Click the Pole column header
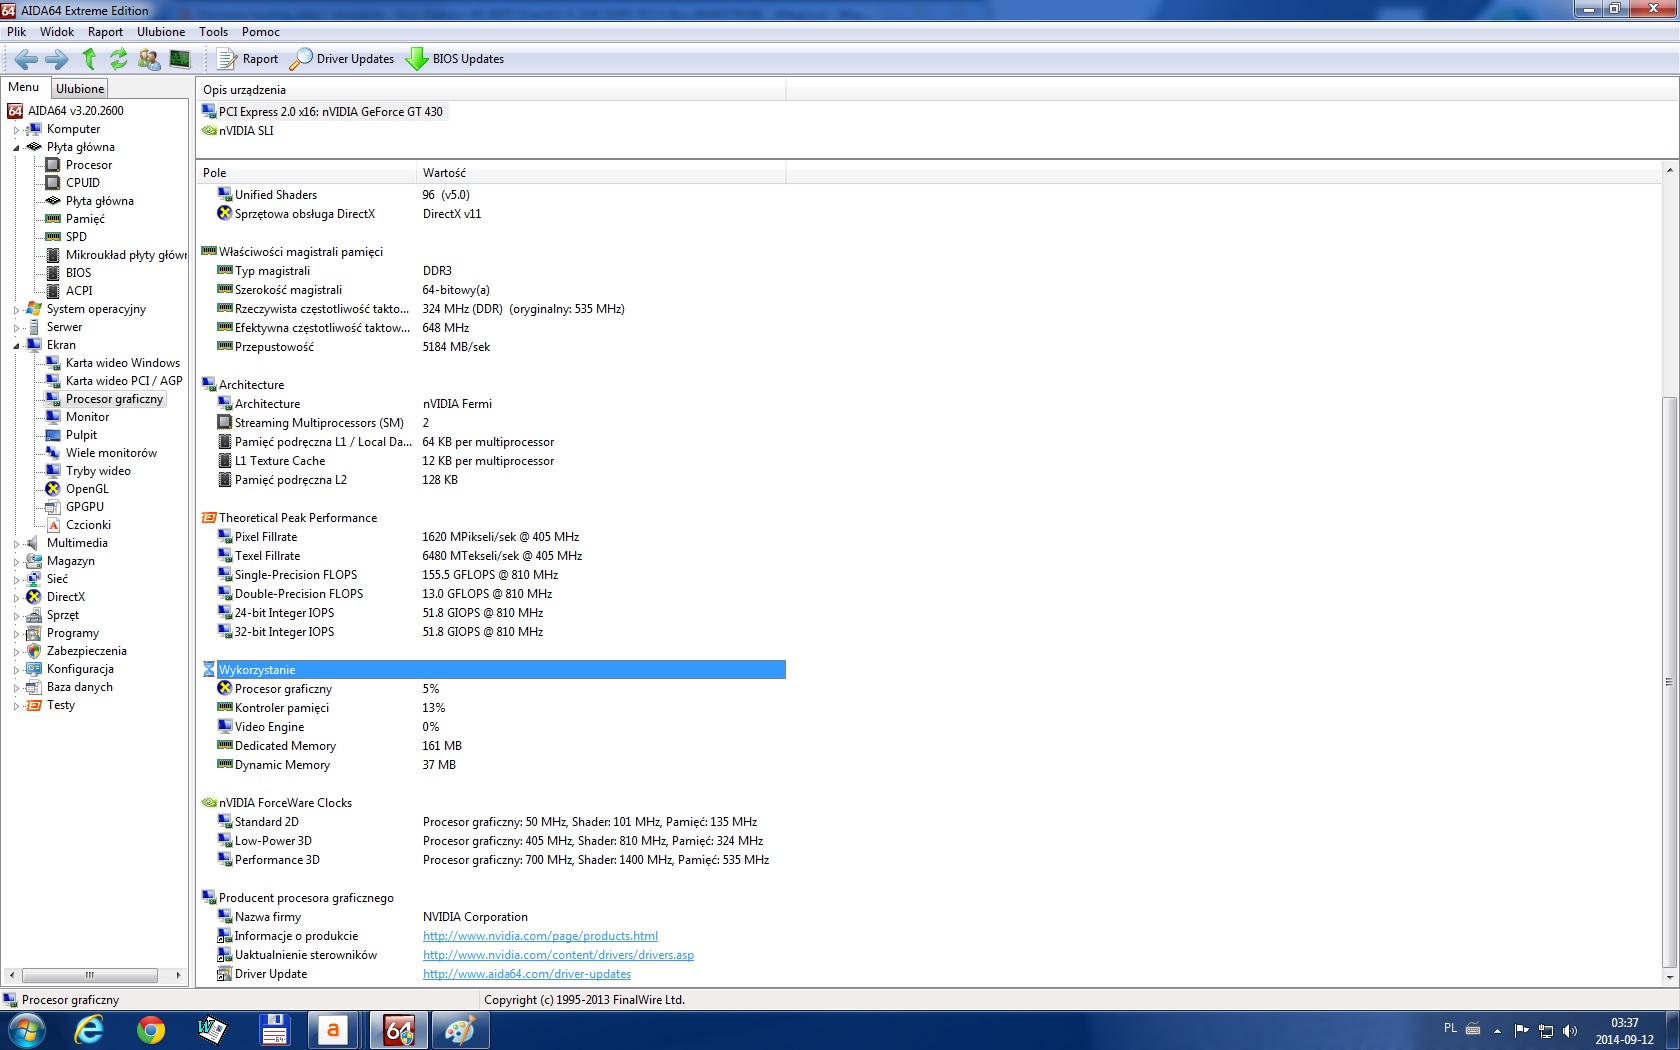The height and width of the screenshot is (1050, 1680). click(x=306, y=173)
